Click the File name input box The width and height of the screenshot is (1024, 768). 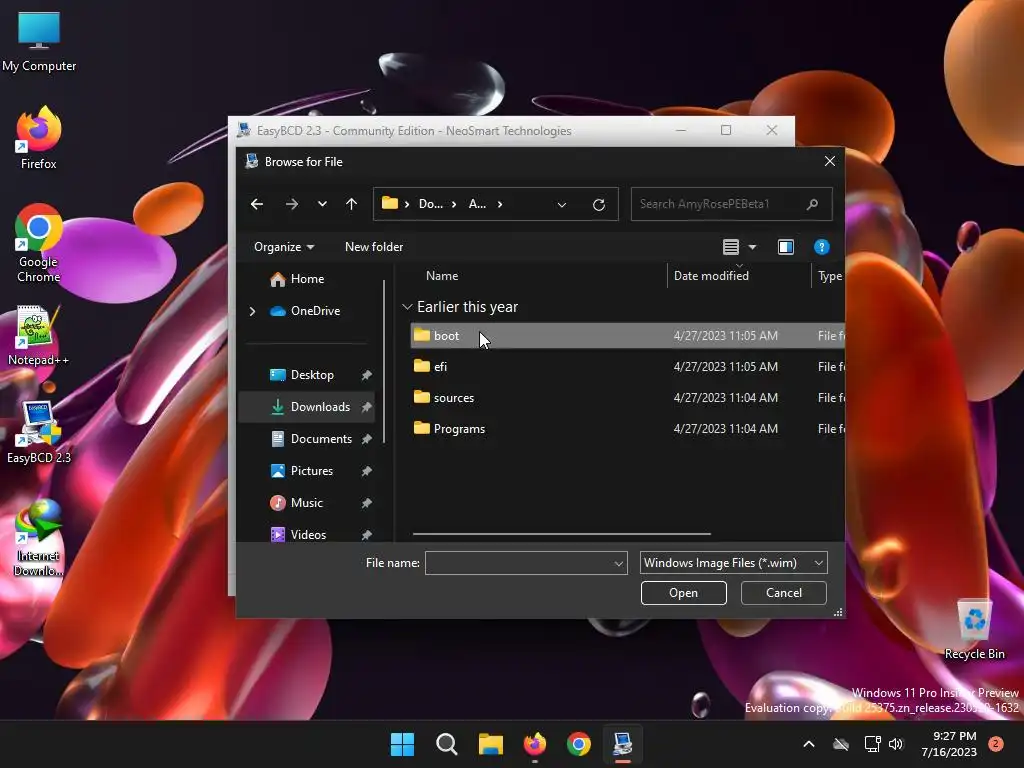point(519,563)
